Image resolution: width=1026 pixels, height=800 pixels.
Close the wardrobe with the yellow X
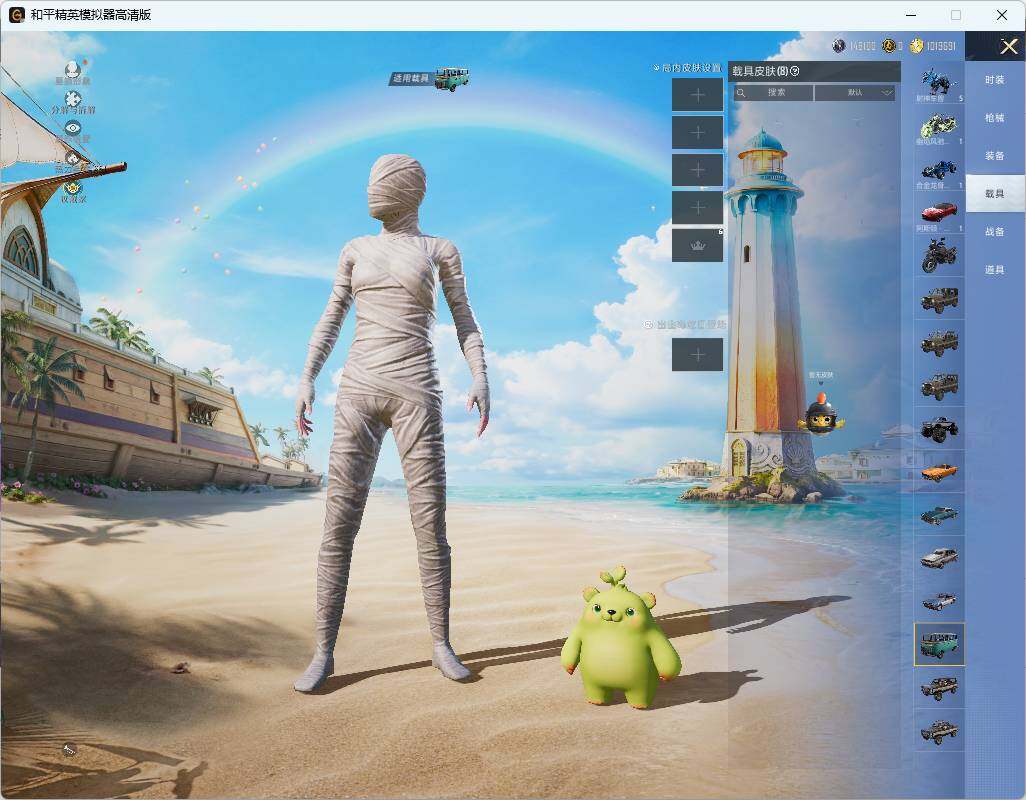pyautogui.click(x=1008, y=46)
